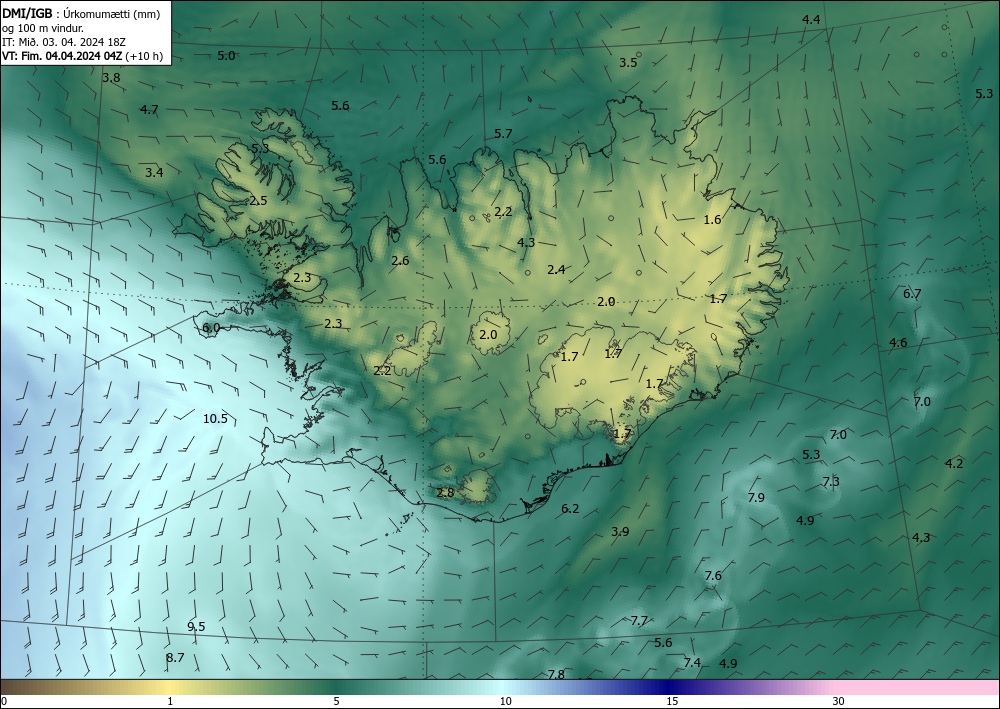Click the 6.0 value at the peninsula tip
This screenshot has height=709, width=1000.
tap(210, 328)
